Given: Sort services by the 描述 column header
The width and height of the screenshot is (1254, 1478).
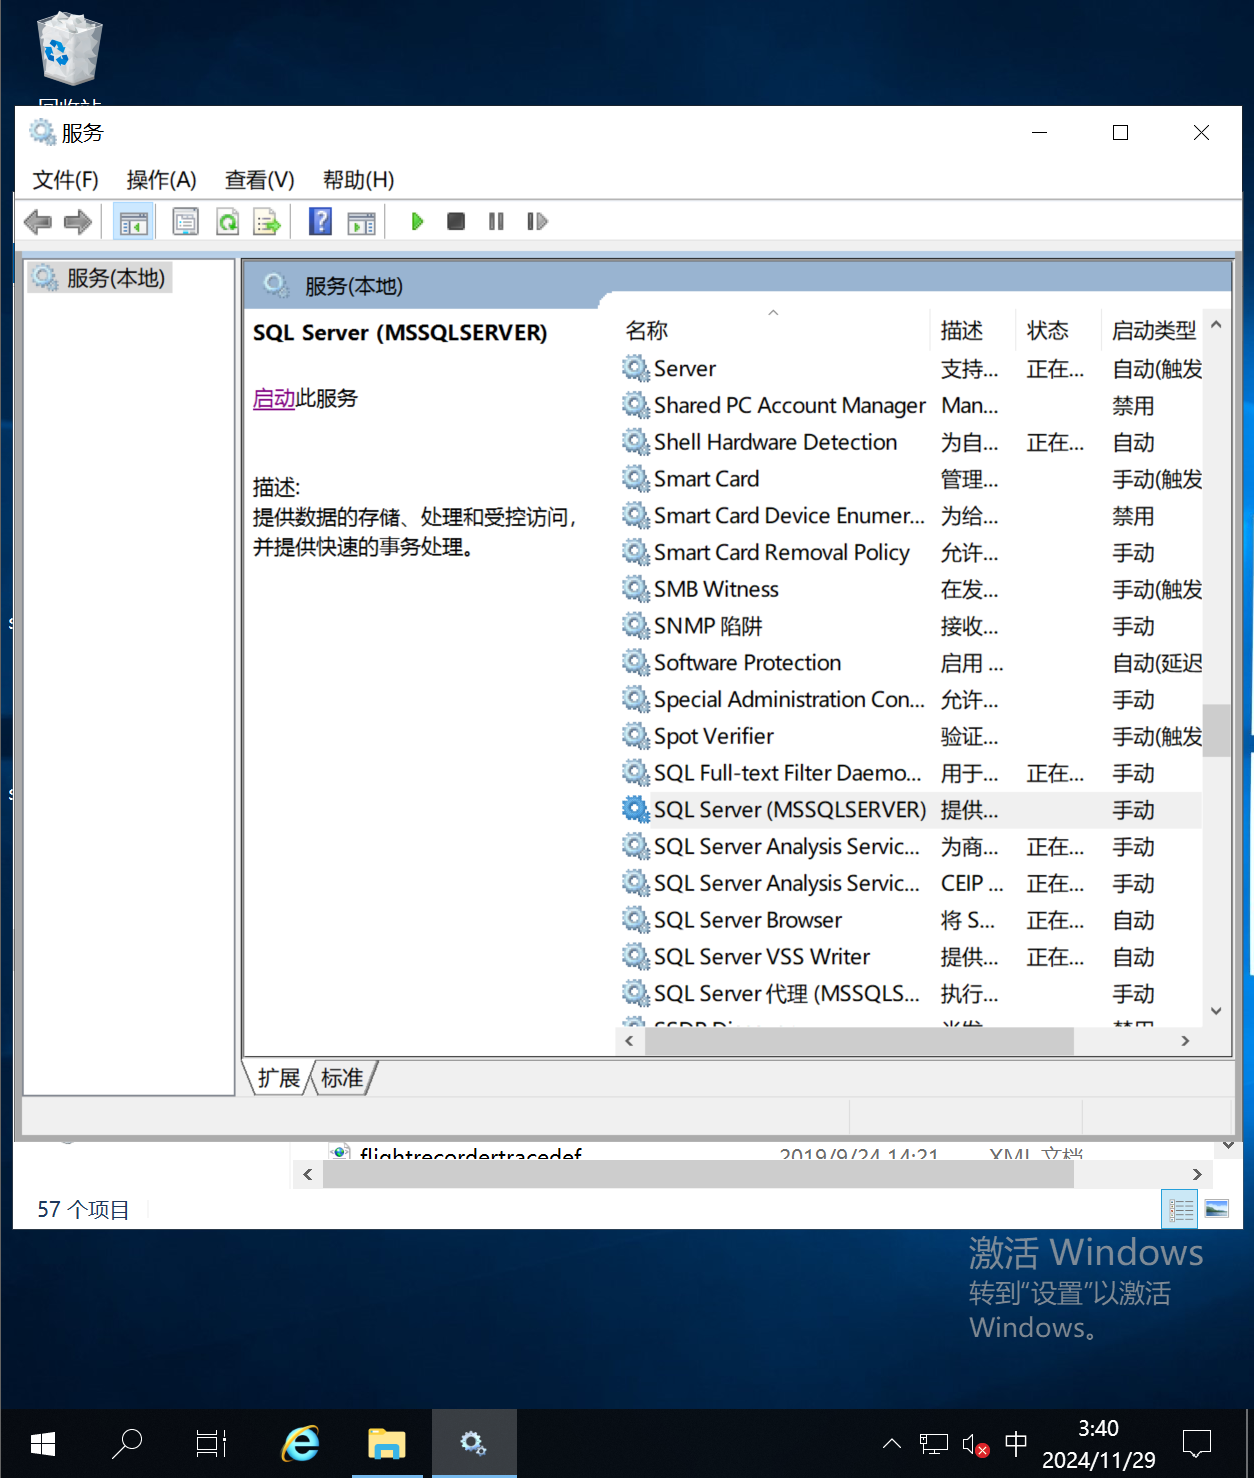Looking at the screenshot, I should click(x=971, y=331).
